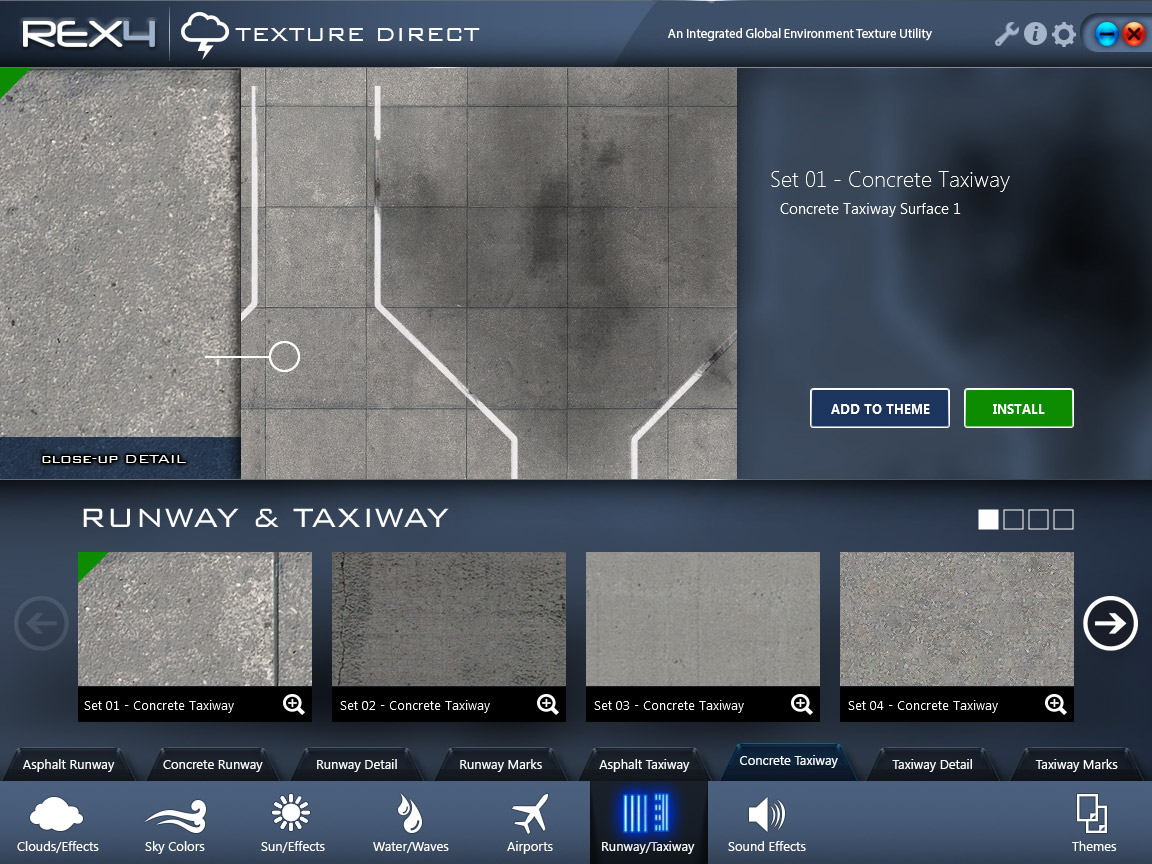The image size is (1152, 864).
Task: Zoom into Set 02 Concrete Taxiway preview
Action: [548, 704]
